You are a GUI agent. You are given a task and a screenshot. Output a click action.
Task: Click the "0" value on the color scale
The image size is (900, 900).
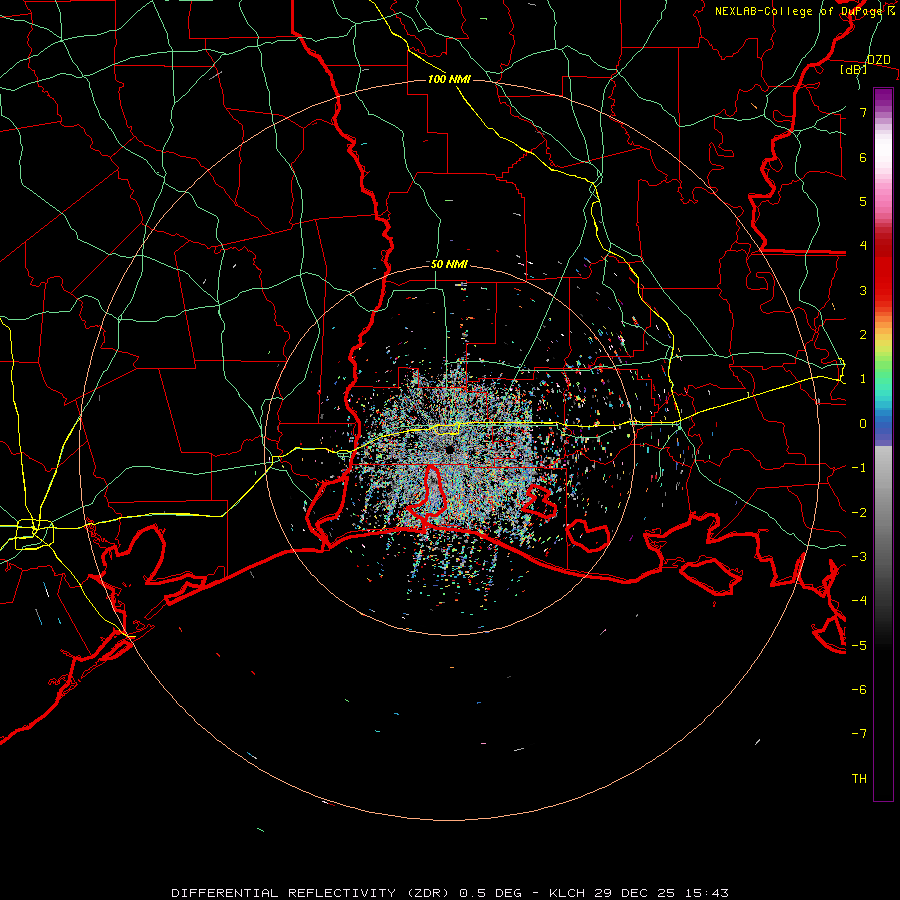863,424
